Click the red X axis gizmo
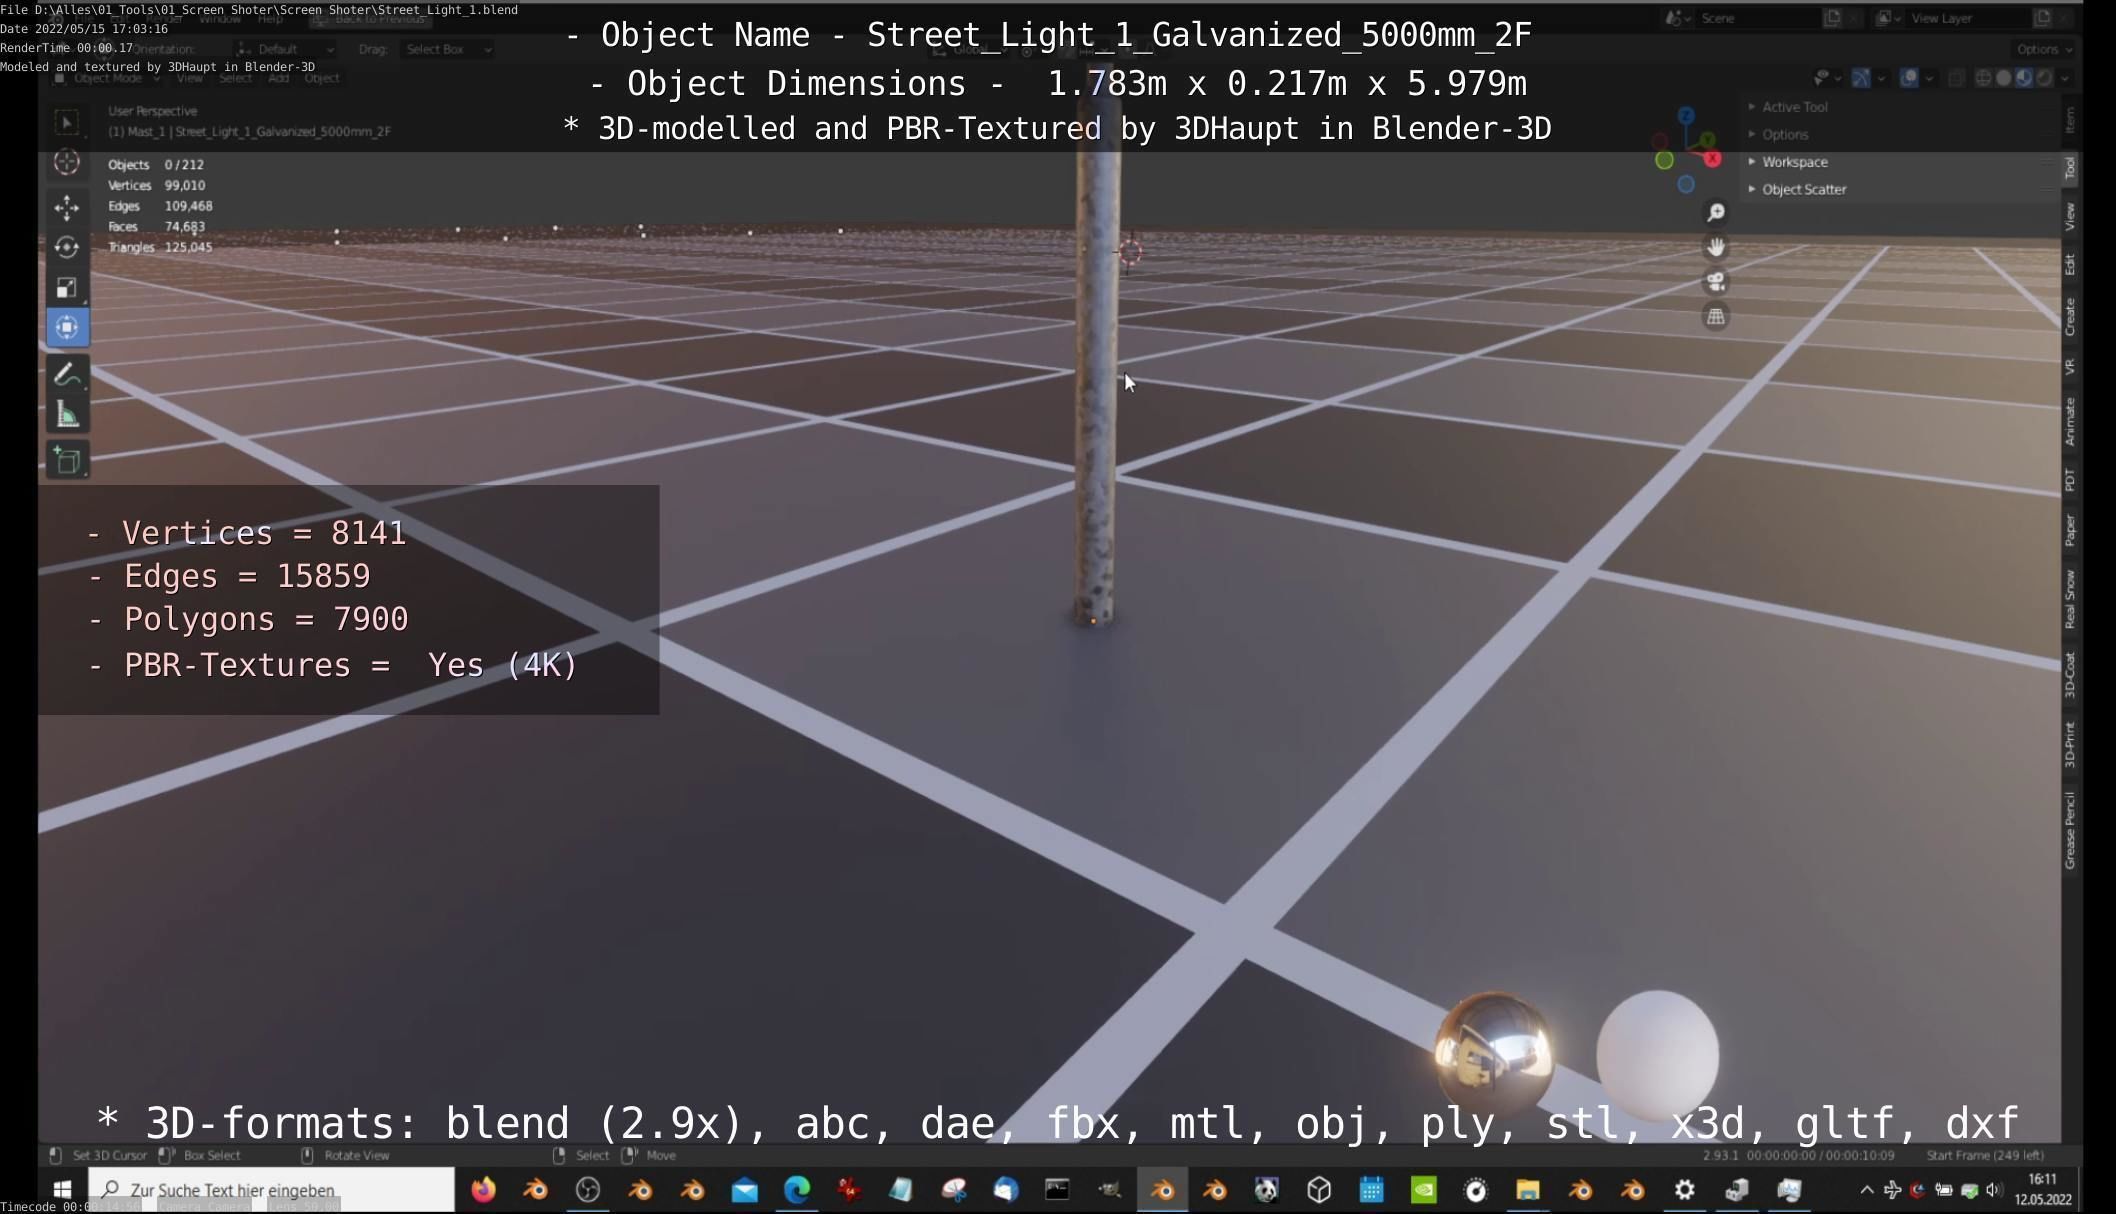The width and height of the screenshot is (2116, 1214). click(x=1712, y=159)
